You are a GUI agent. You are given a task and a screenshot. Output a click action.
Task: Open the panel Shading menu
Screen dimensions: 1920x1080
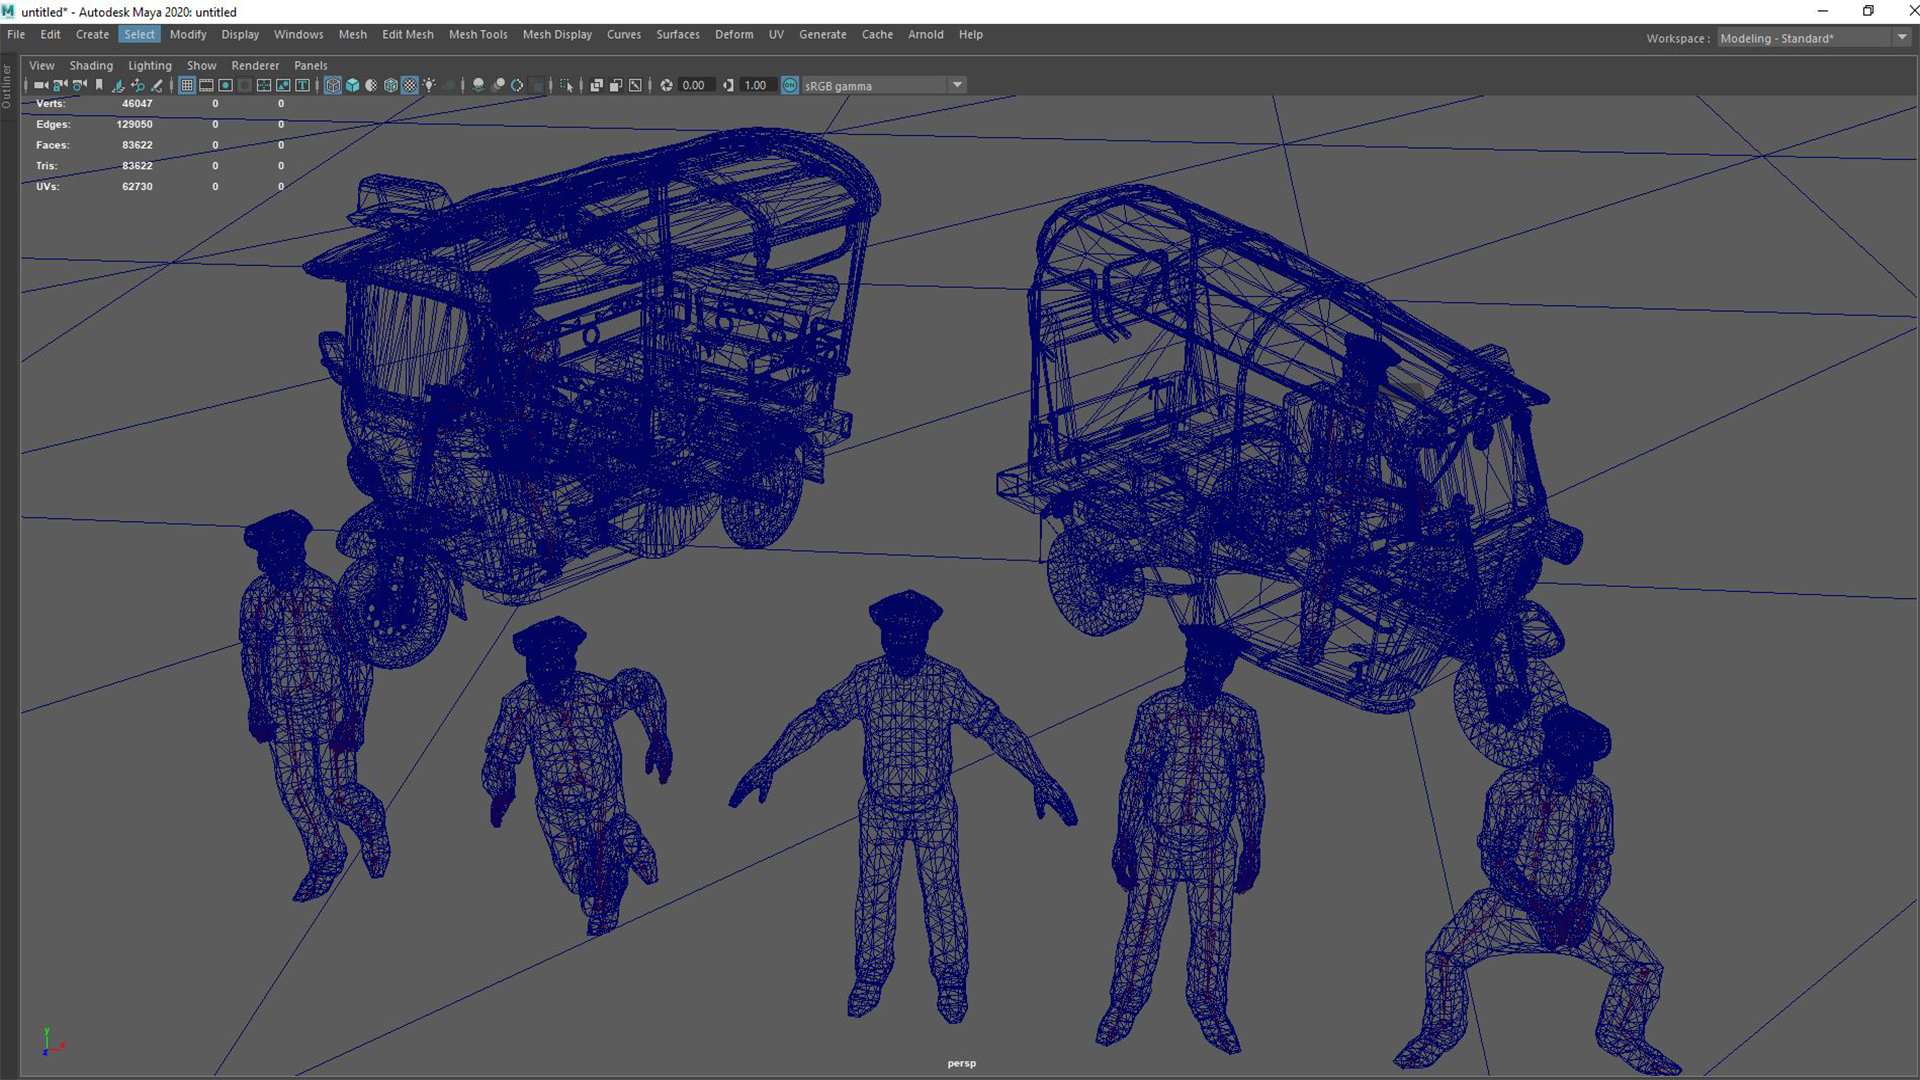[x=91, y=65]
